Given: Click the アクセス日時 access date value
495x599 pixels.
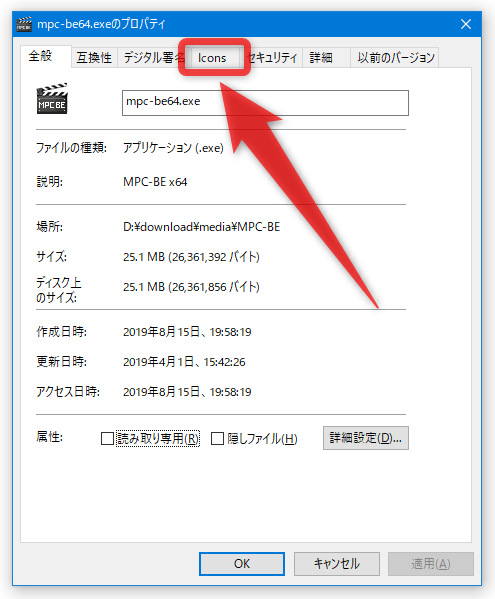Looking at the screenshot, I should pos(187,392).
